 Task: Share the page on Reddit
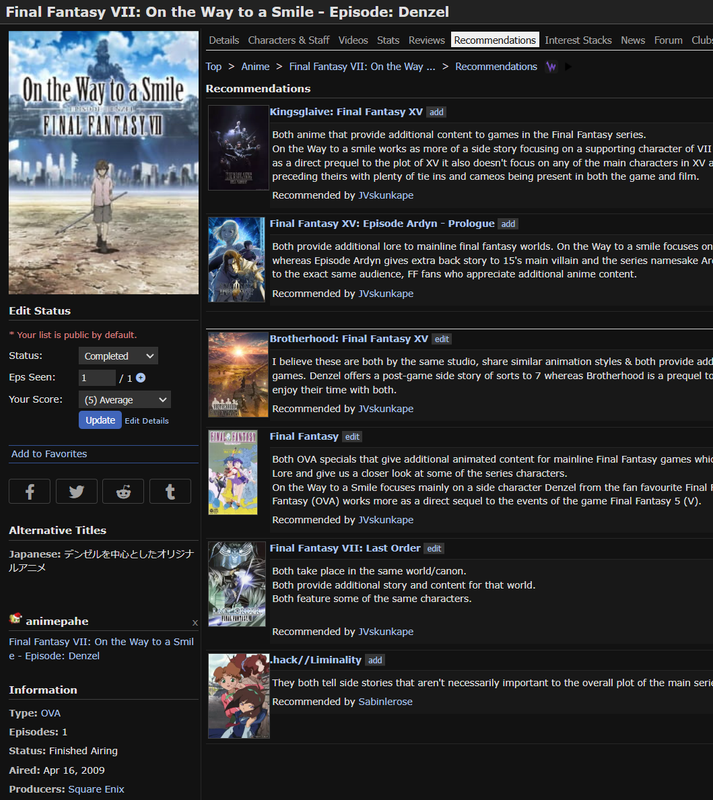click(123, 491)
